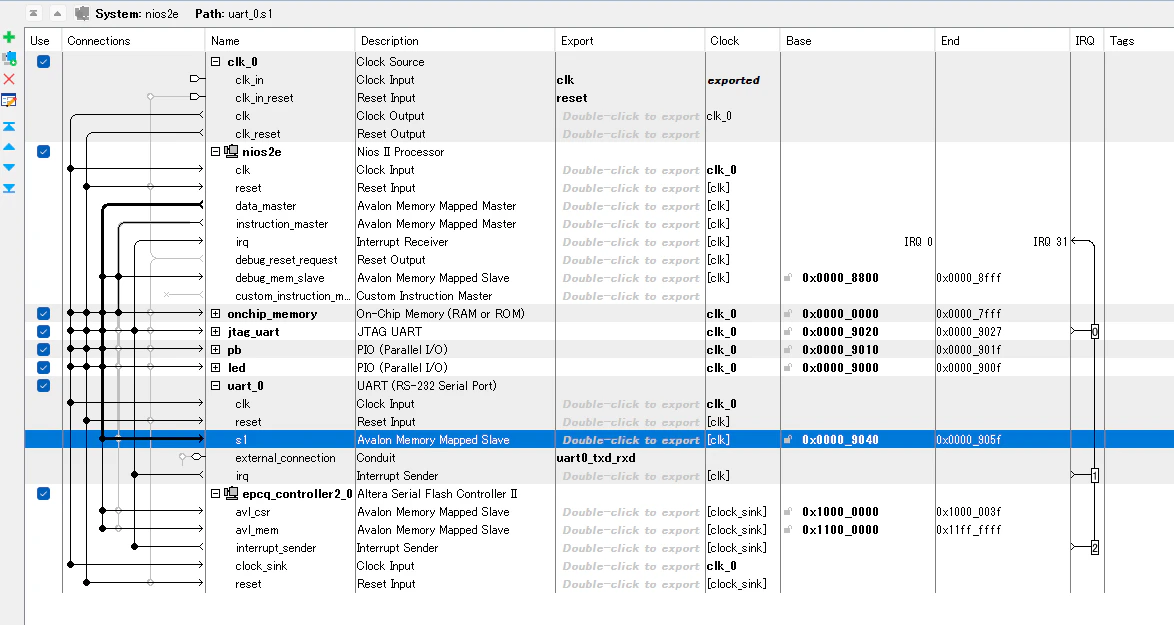Click the Clock column header

pos(743,41)
